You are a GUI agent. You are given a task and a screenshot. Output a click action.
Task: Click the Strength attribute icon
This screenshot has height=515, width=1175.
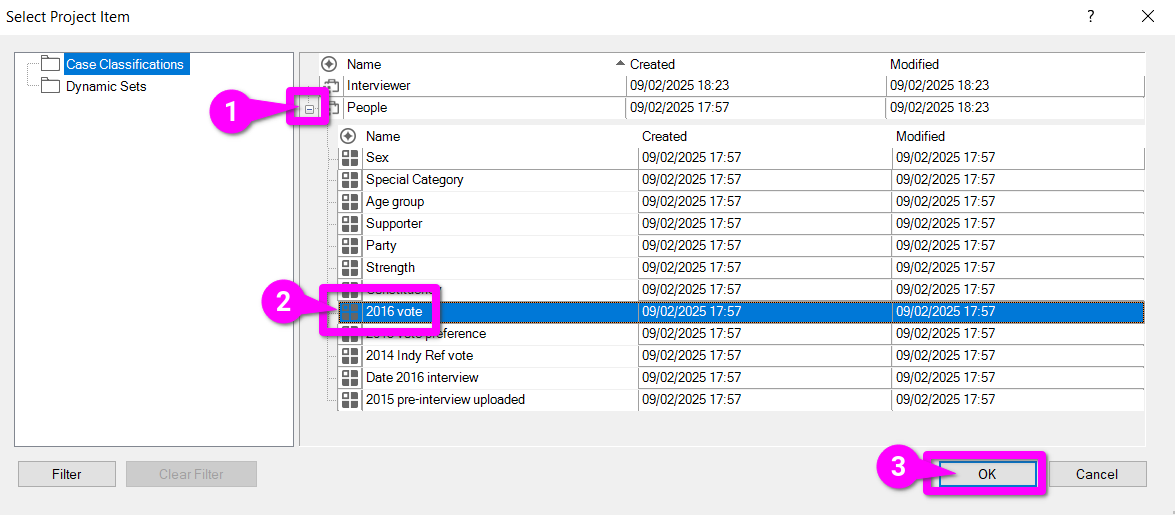pyautogui.click(x=350, y=268)
